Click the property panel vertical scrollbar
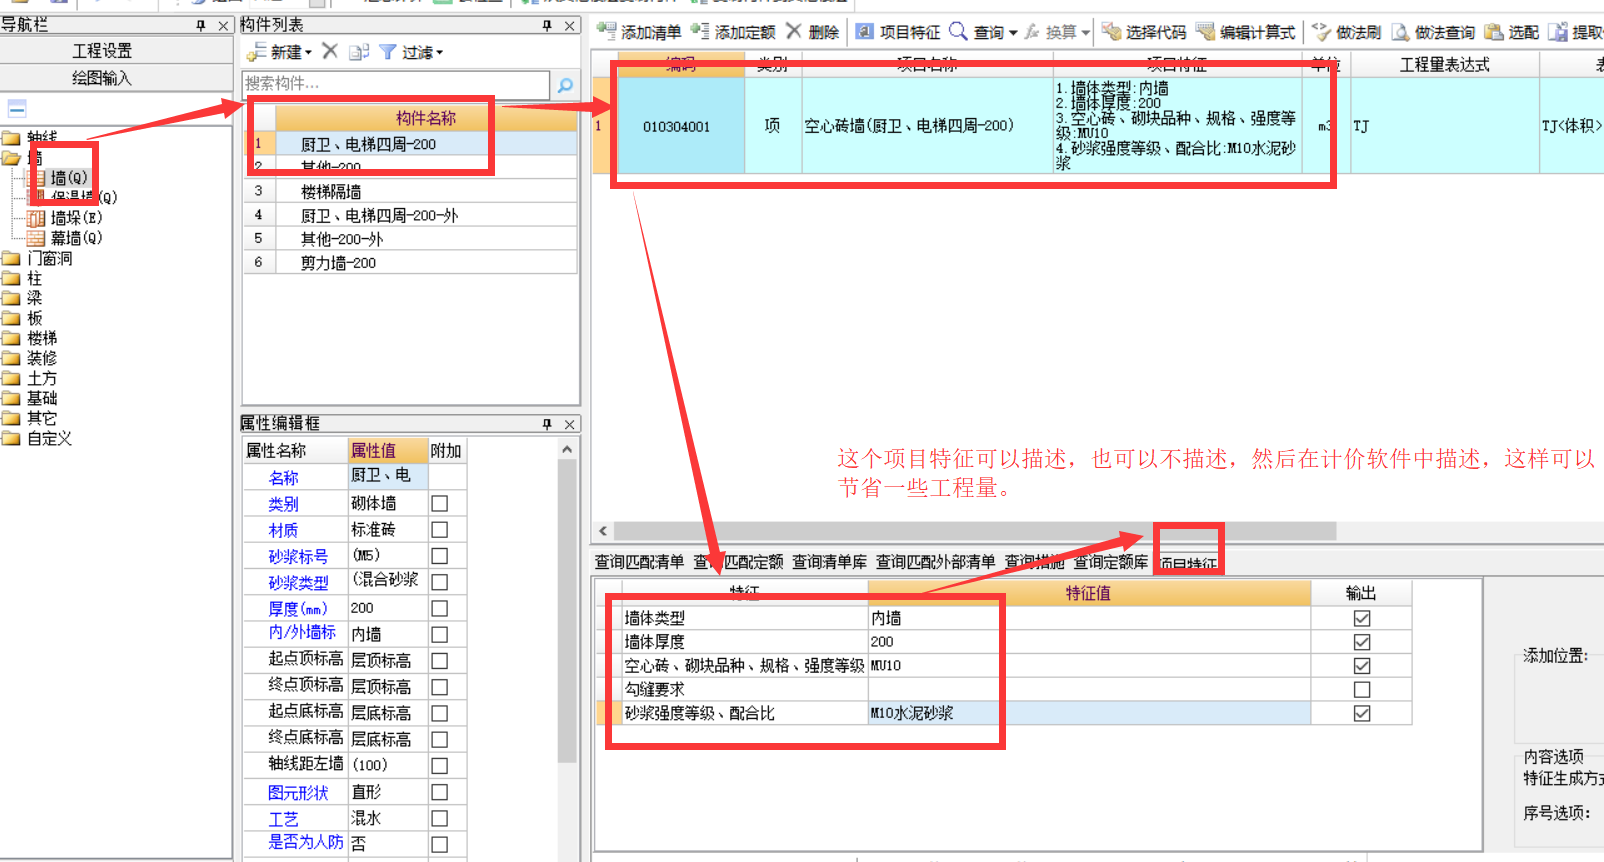 click(567, 610)
